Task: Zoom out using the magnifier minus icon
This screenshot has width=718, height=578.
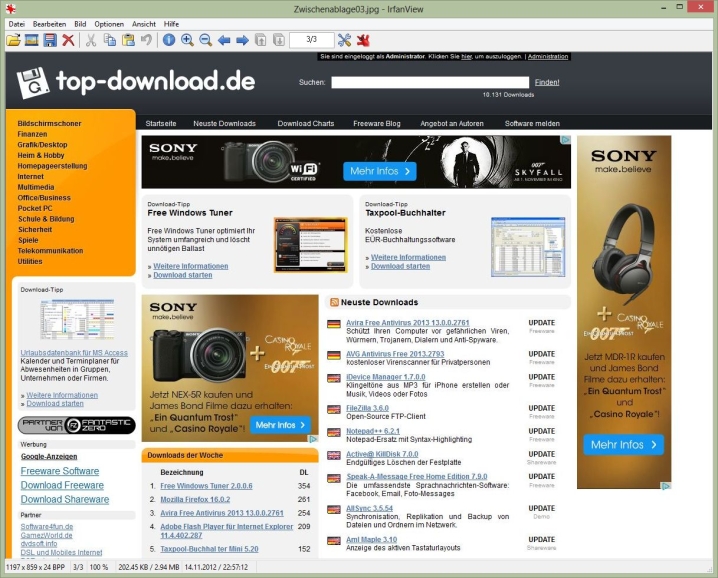Action: pos(205,40)
